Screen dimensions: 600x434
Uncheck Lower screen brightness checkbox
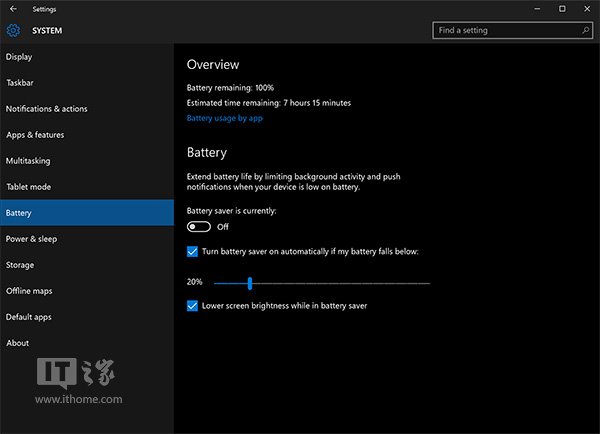point(193,306)
